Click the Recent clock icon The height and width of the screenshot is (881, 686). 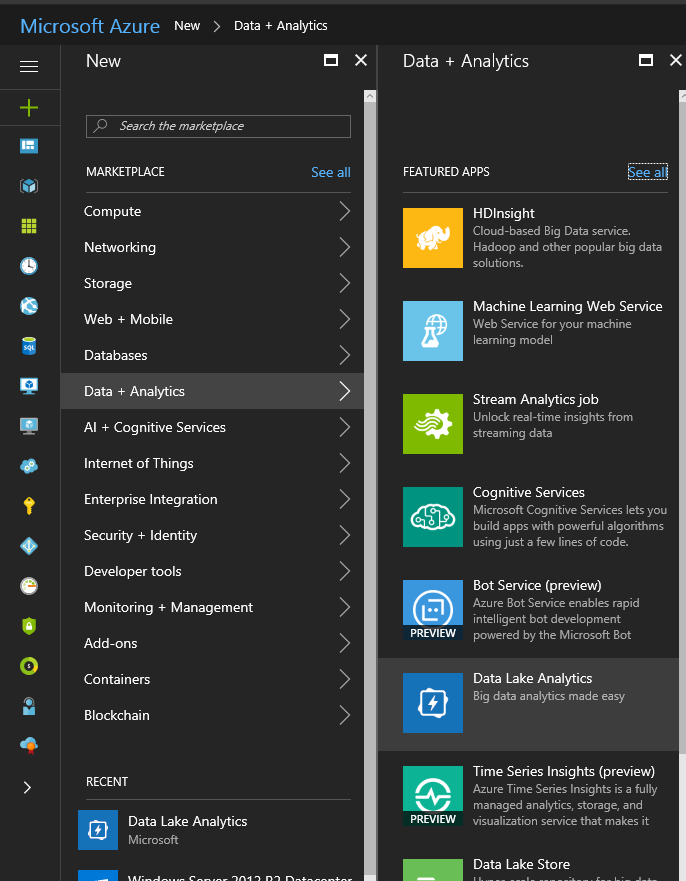pyautogui.click(x=29, y=266)
